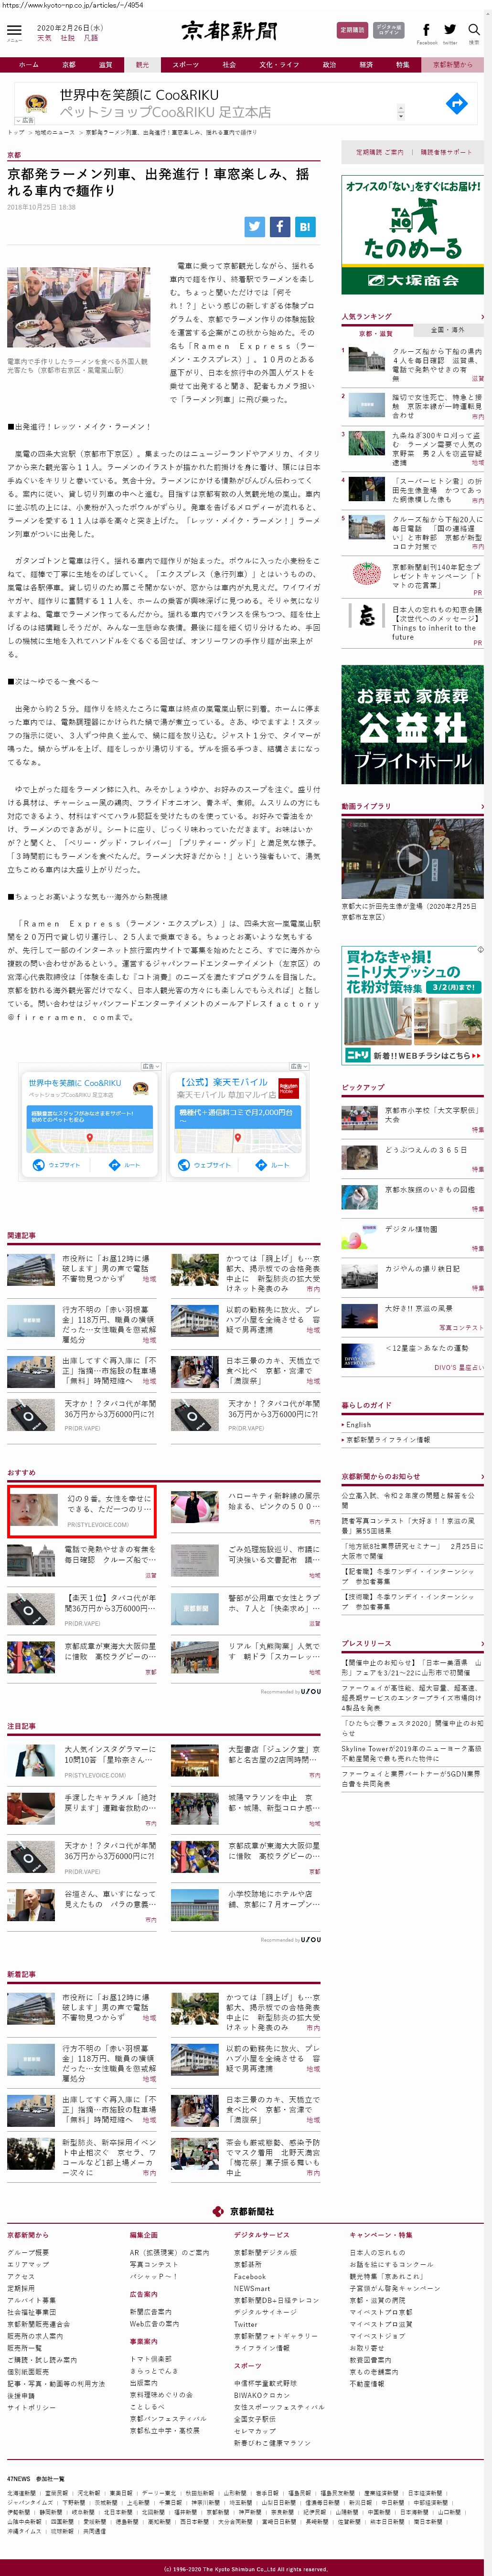Expand 人気ランキング with its arrow

pos(482,317)
